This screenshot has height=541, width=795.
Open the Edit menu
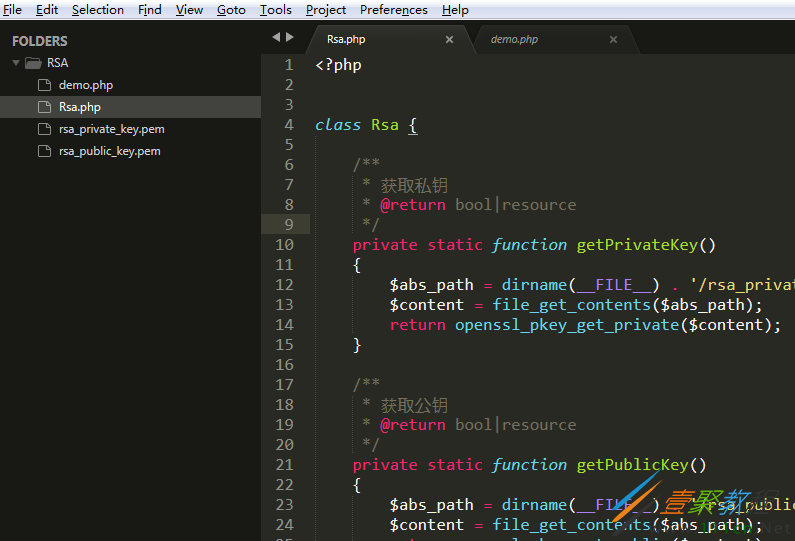tap(47, 10)
